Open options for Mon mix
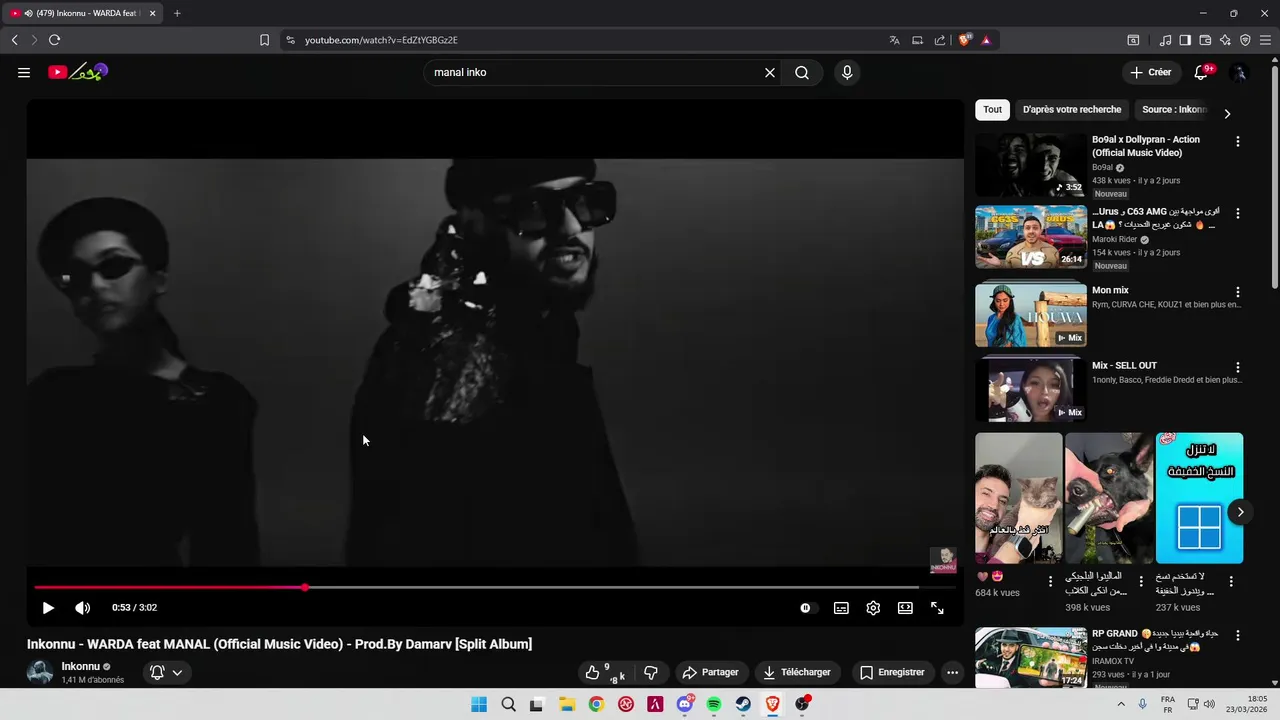Image resolution: width=1280 pixels, height=720 pixels. (1238, 292)
